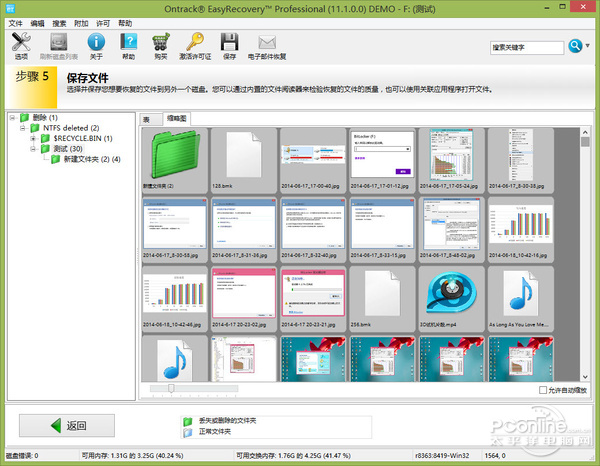600x466 pixels.
Task: Open the 帮助 help book icon
Action: tap(129, 46)
